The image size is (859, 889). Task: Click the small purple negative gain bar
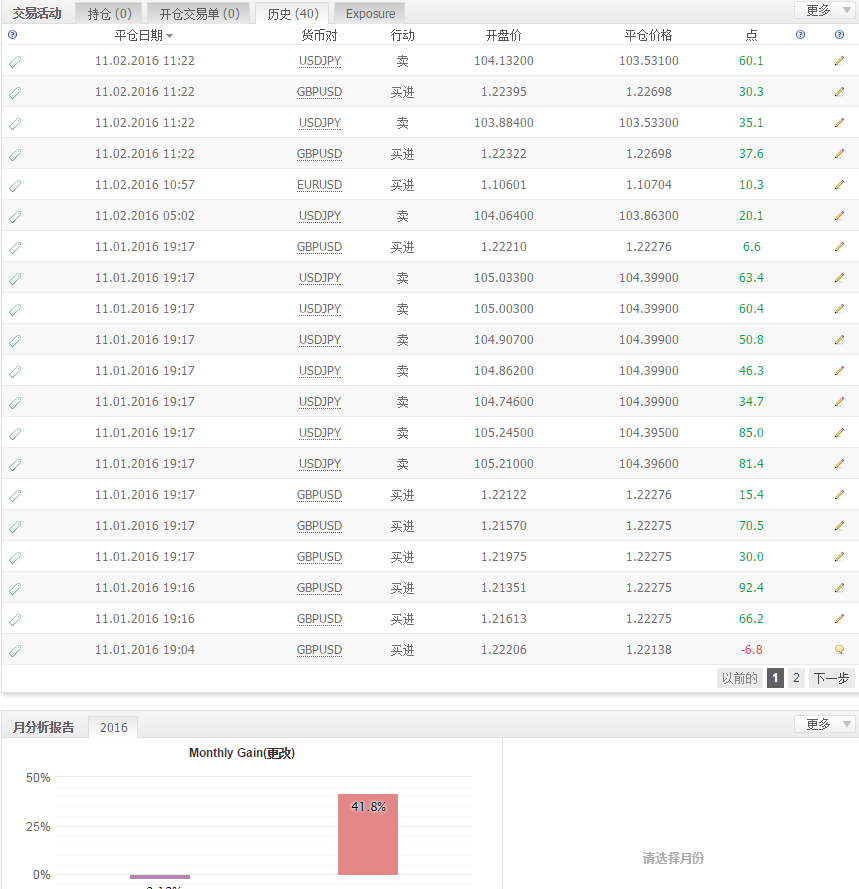(x=160, y=877)
